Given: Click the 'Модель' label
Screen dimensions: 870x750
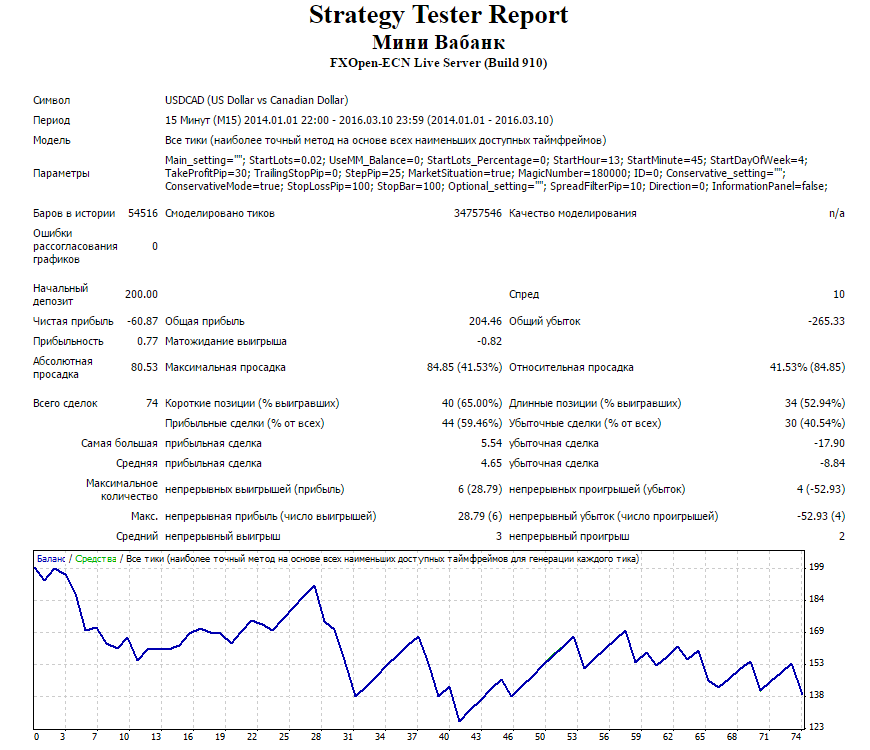Looking at the screenshot, I should (x=52, y=140).
